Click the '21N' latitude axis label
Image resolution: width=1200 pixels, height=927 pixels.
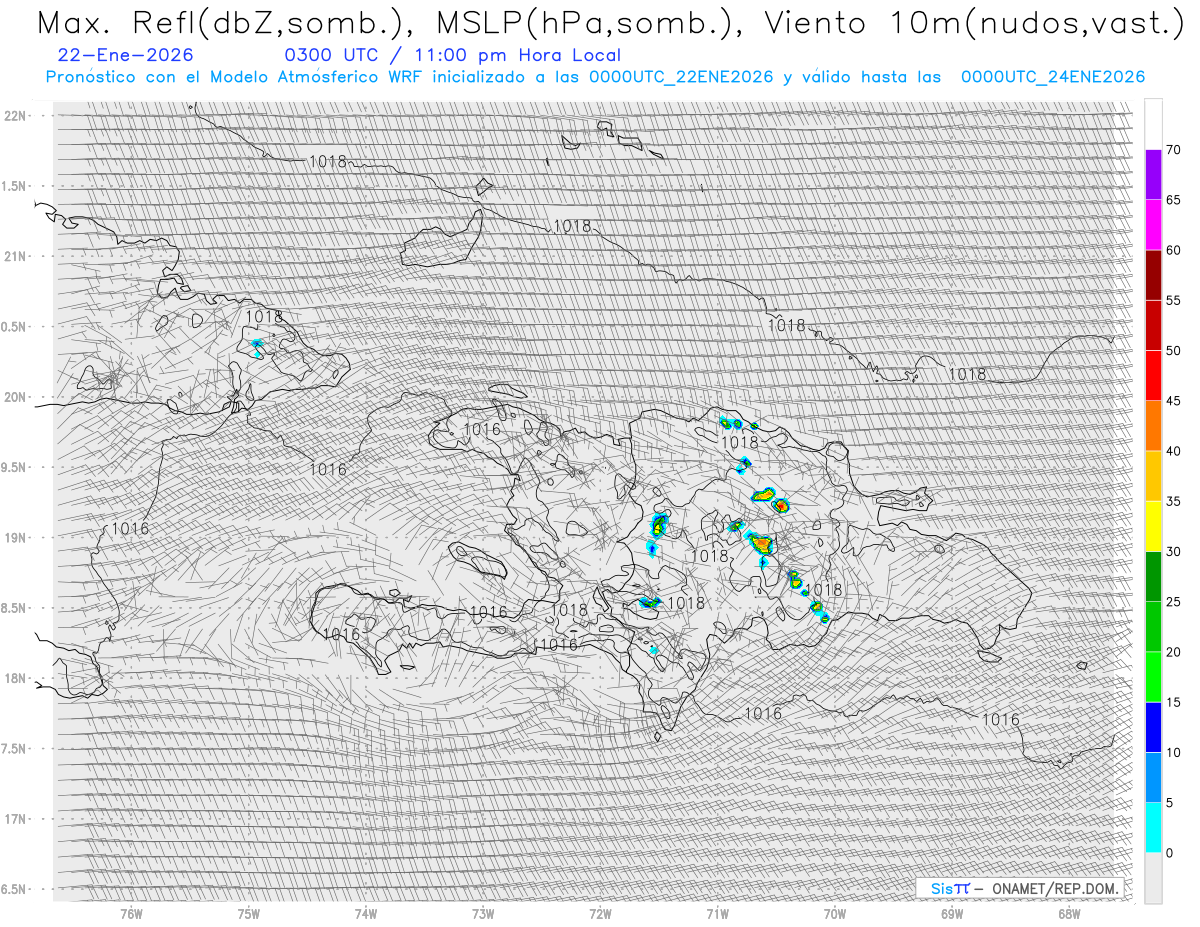click(15, 256)
